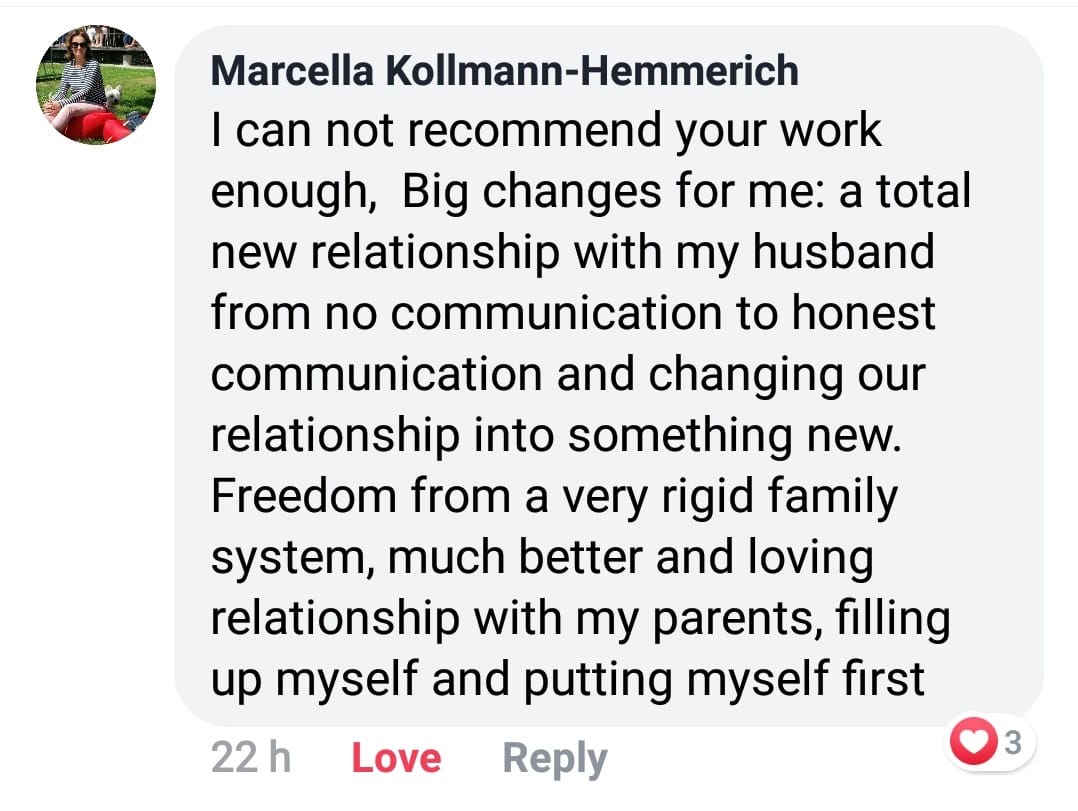
Task: Click the word 'husband' in the comment
Action: pyautogui.click(x=843, y=252)
